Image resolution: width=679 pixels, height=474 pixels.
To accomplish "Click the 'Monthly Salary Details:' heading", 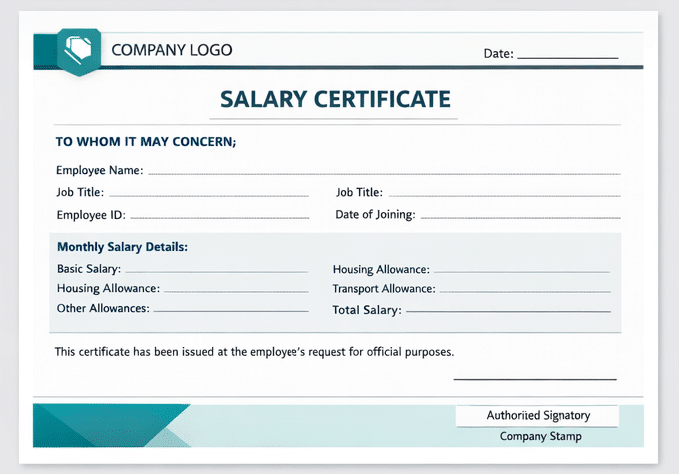I will (x=123, y=247).
